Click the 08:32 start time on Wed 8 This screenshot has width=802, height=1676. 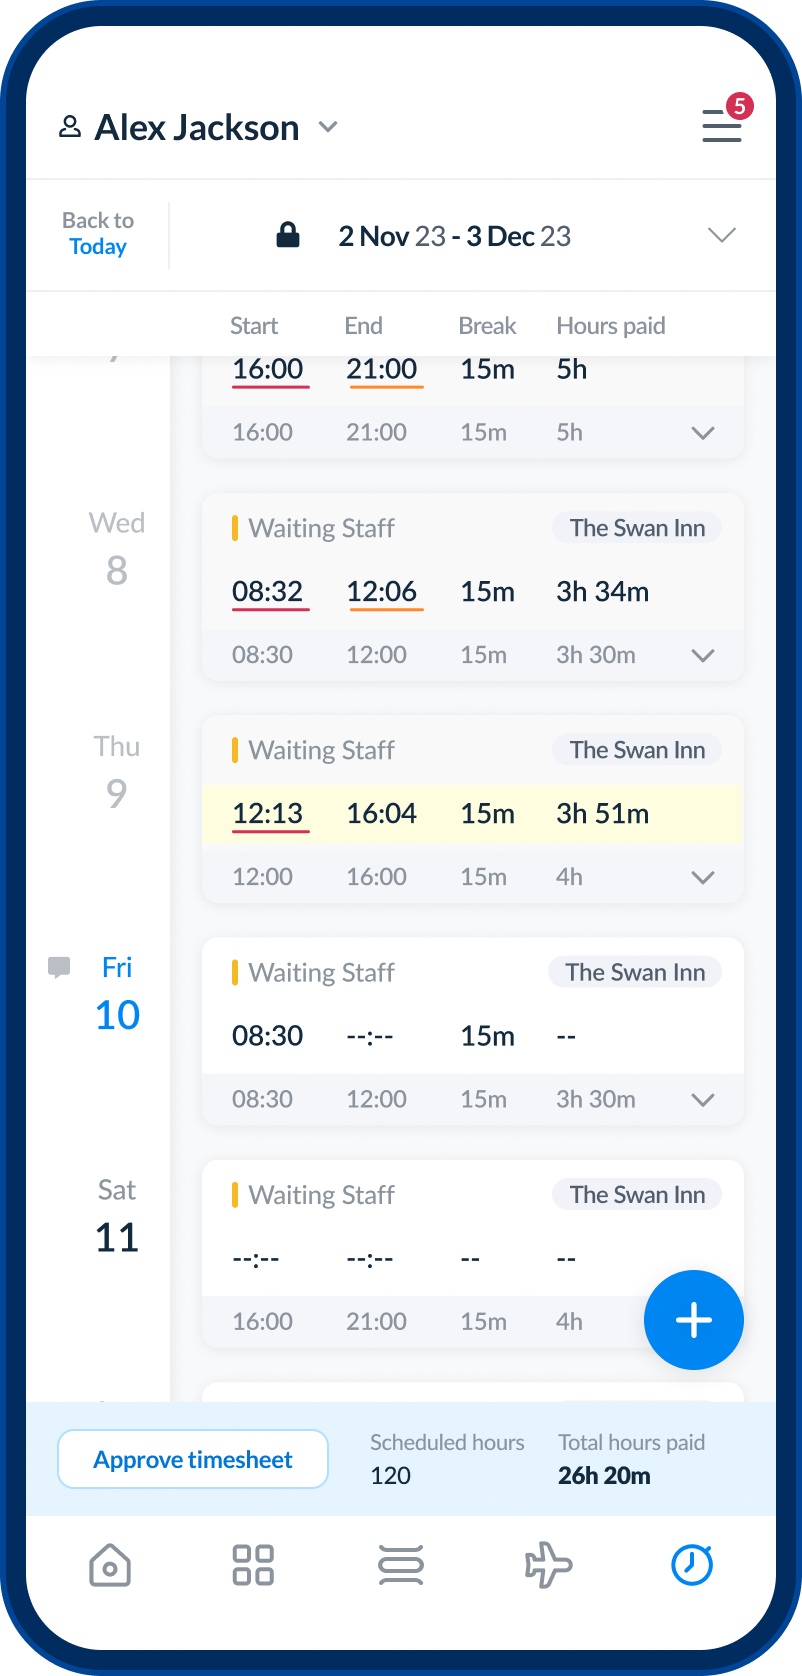[x=268, y=592]
